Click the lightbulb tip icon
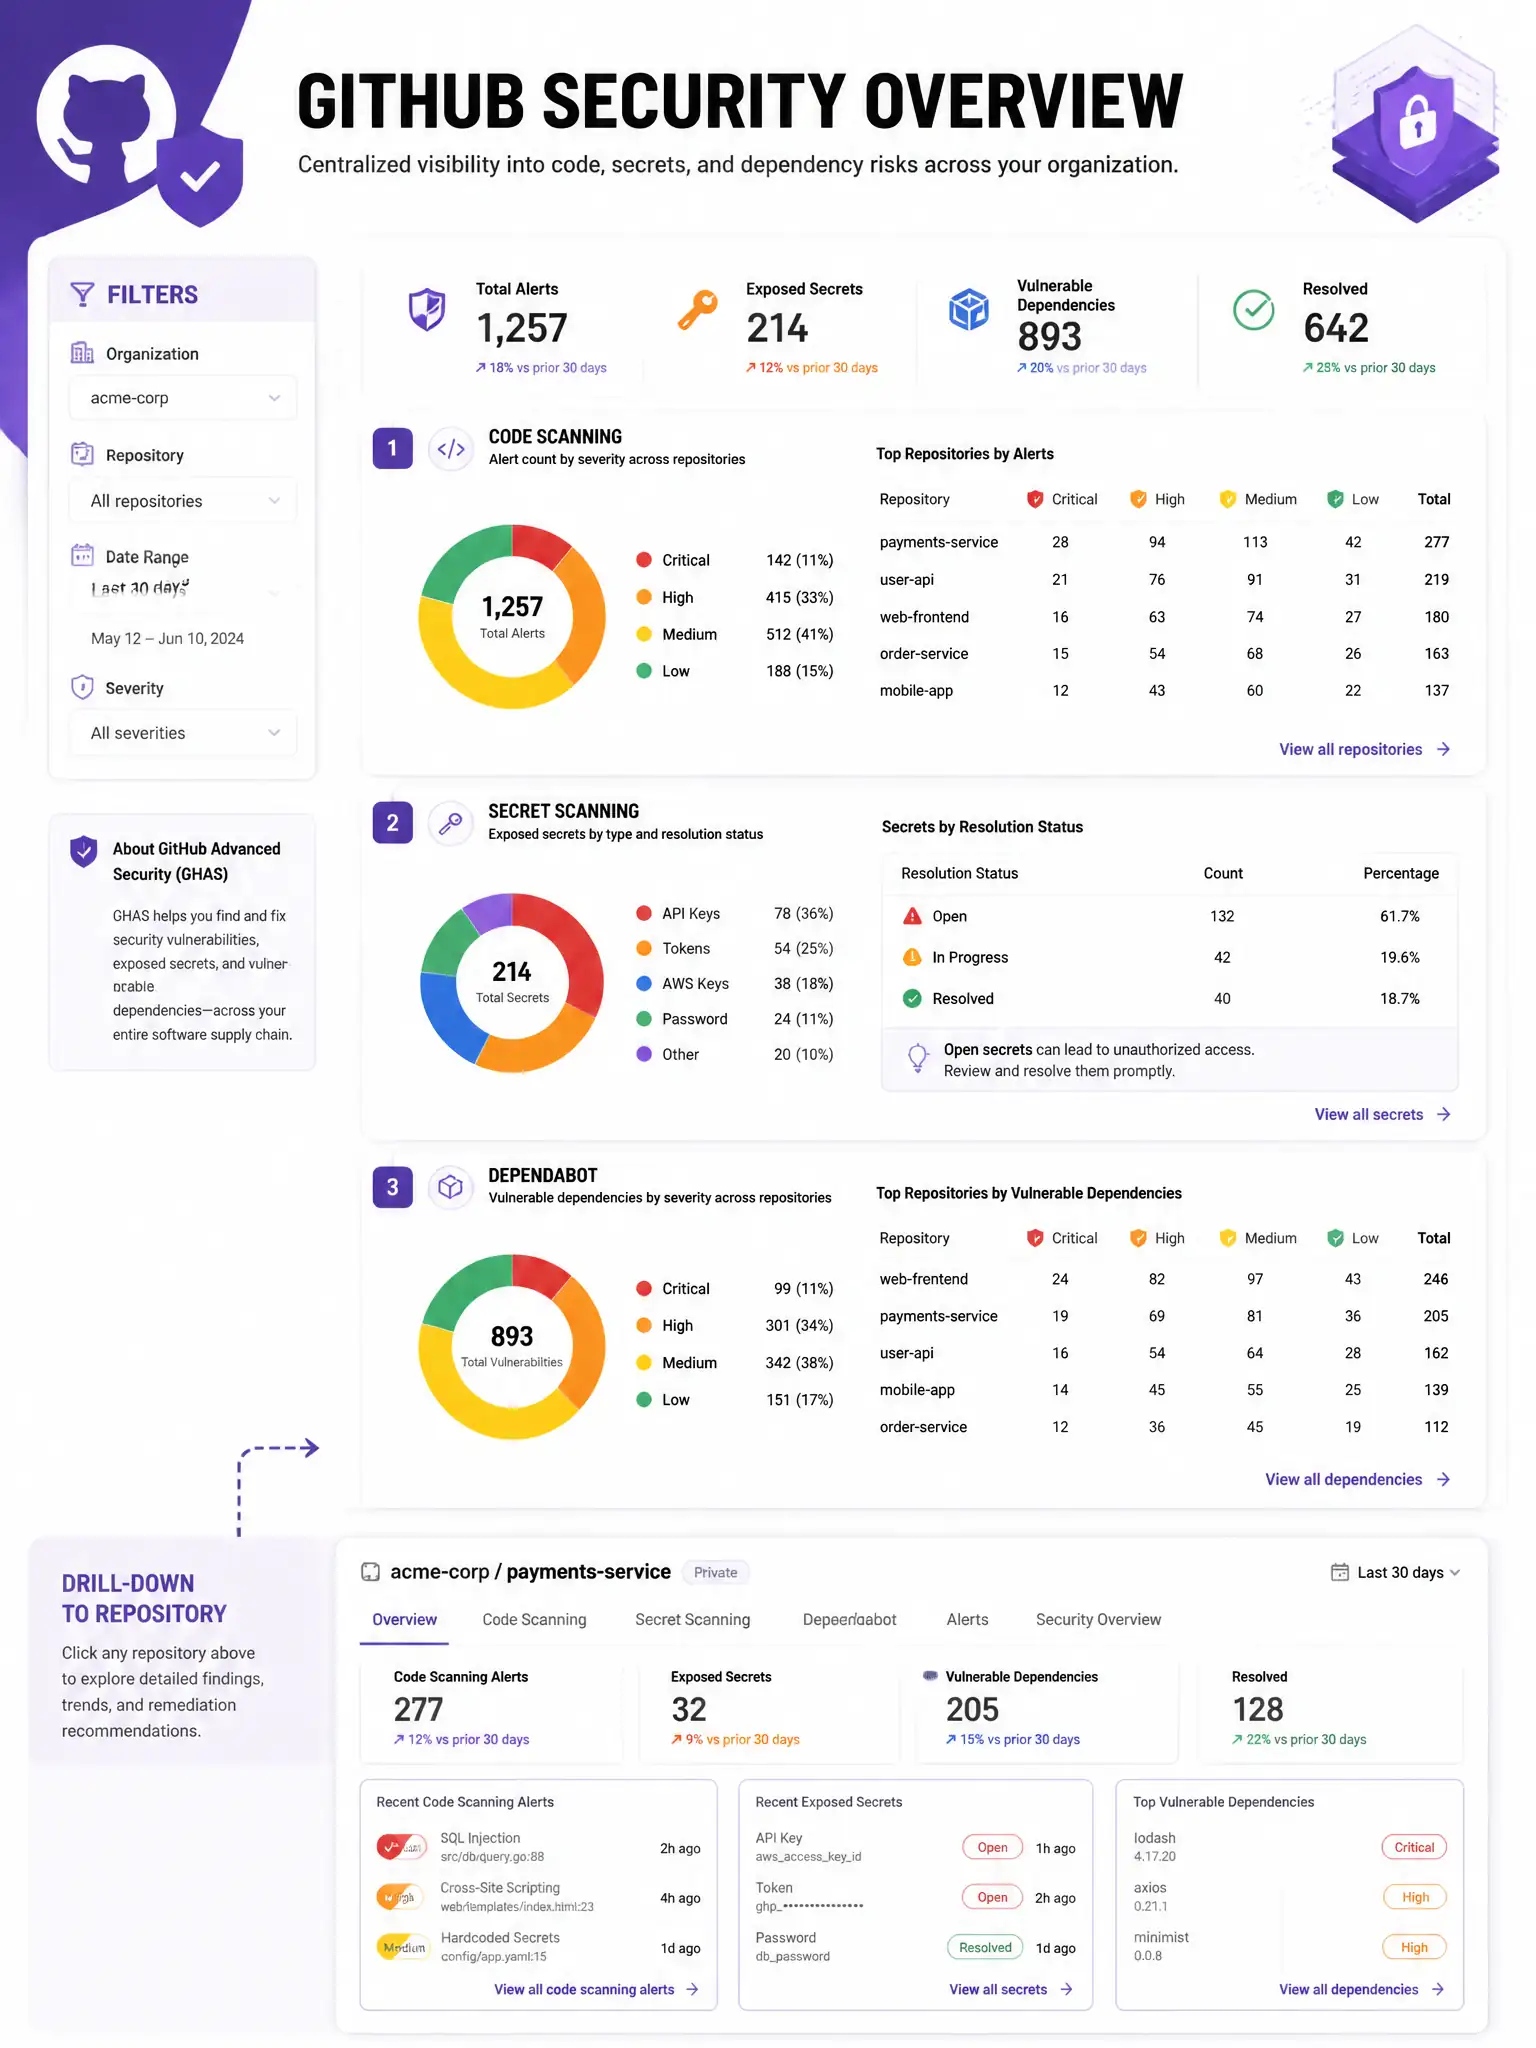 point(917,1058)
